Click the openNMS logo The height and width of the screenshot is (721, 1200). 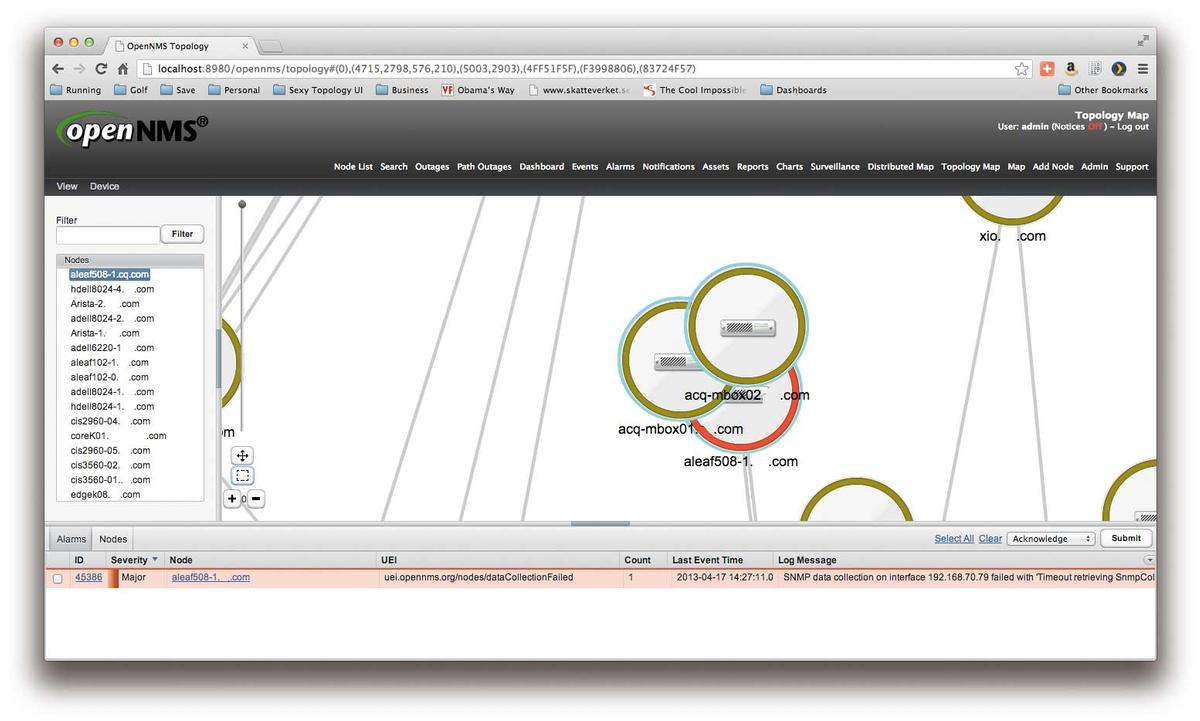132,130
